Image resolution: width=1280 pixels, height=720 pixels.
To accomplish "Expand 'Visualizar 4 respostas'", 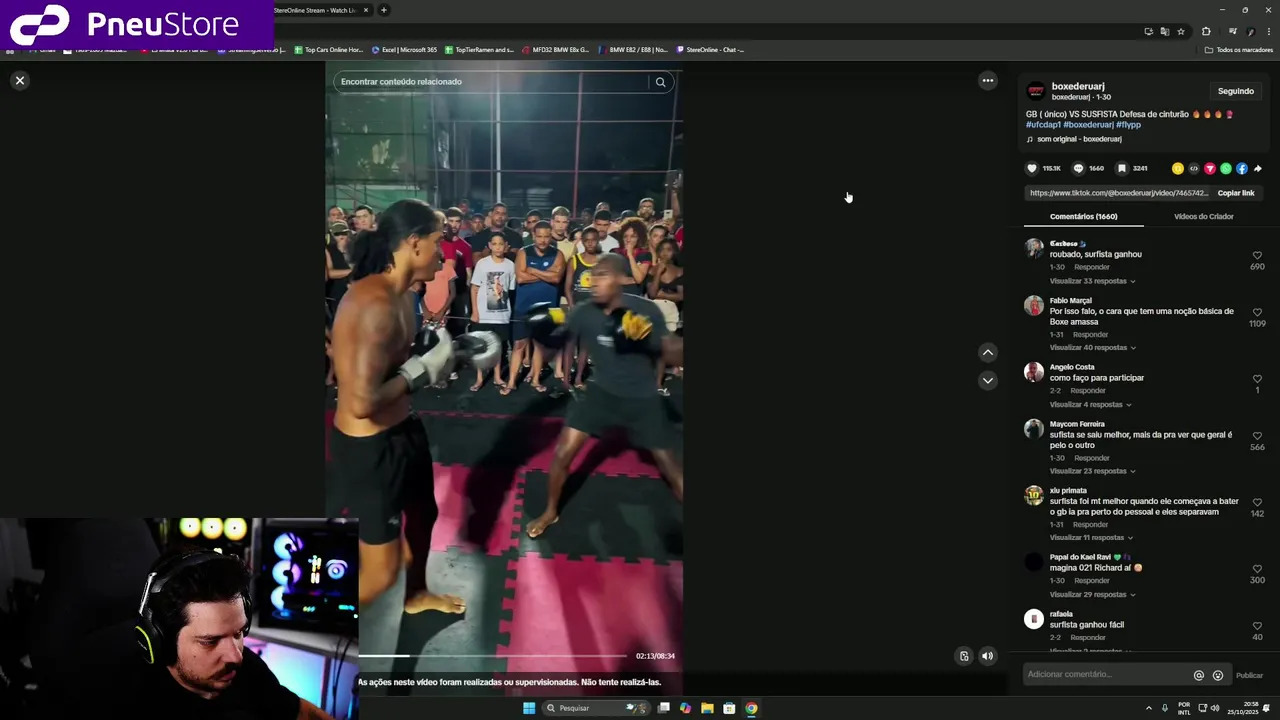I will point(1090,404).
